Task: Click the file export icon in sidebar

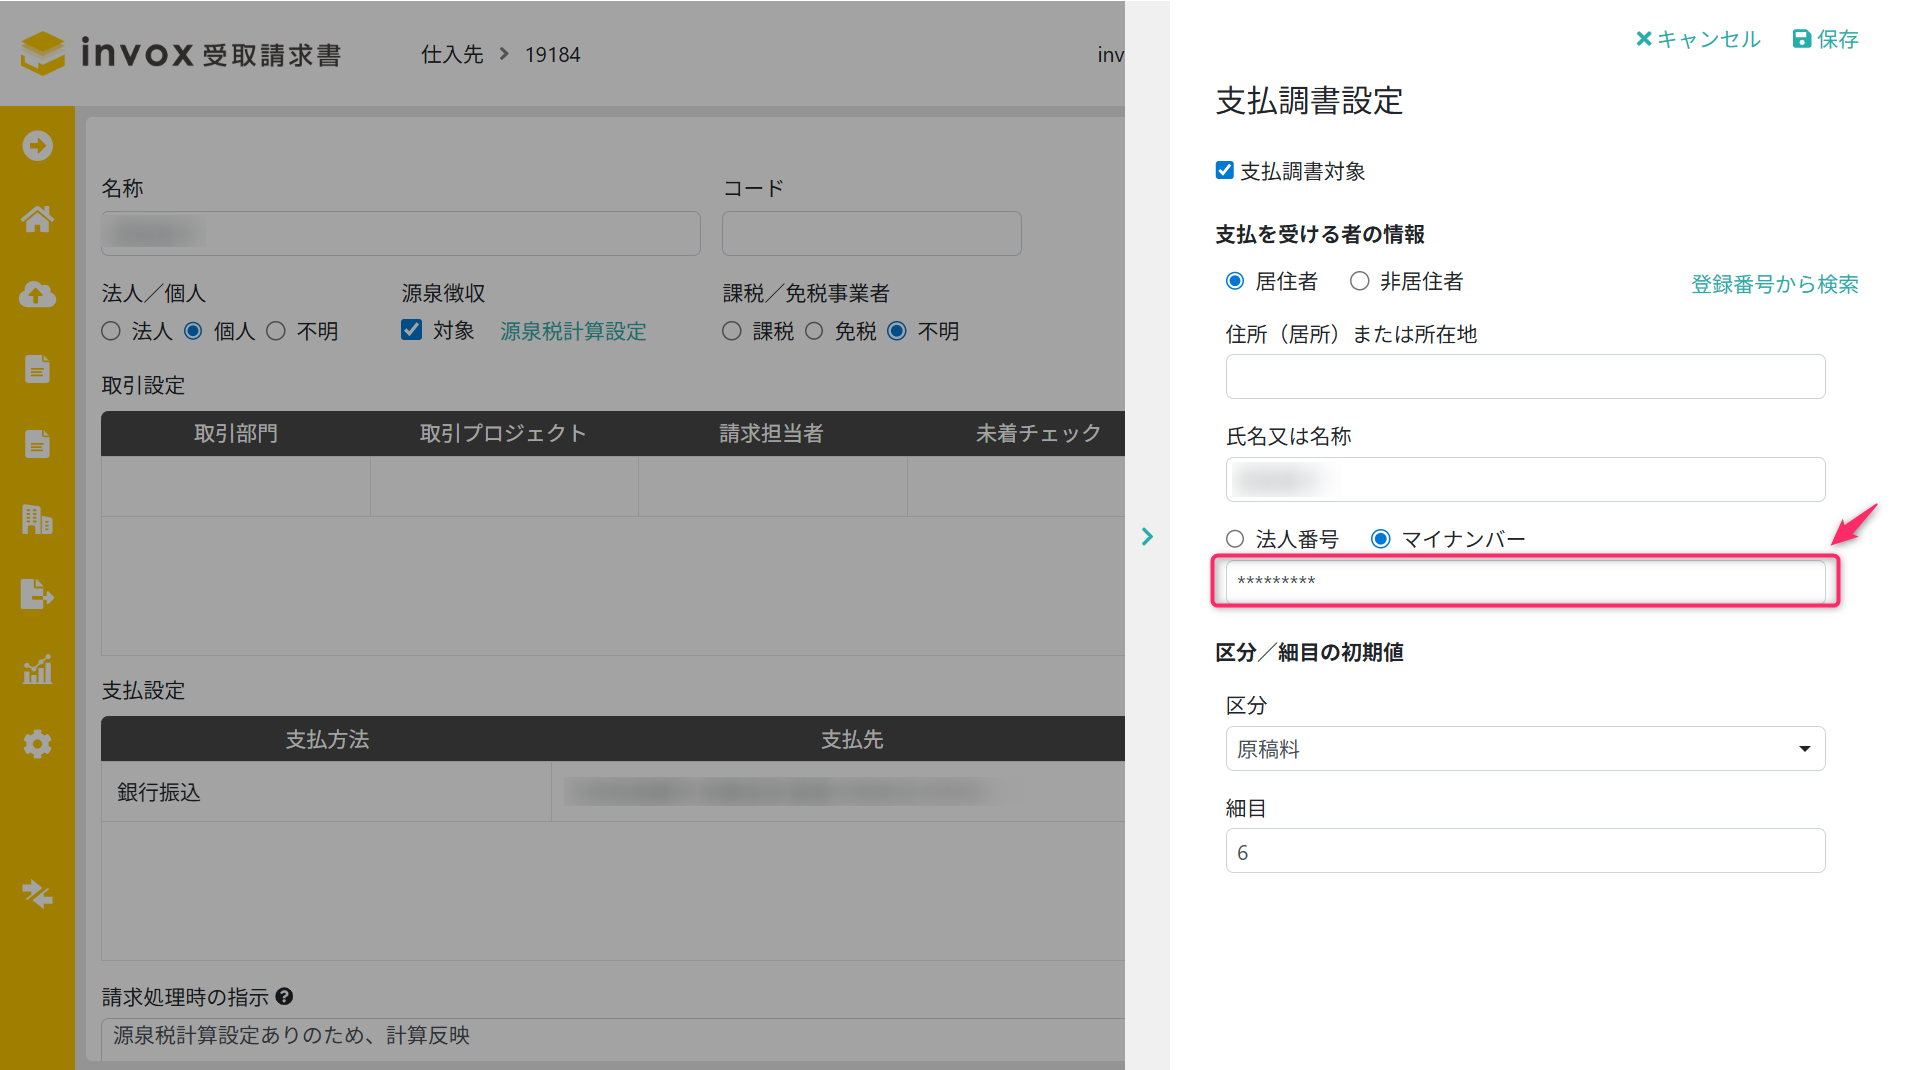Action: point(37,595)
